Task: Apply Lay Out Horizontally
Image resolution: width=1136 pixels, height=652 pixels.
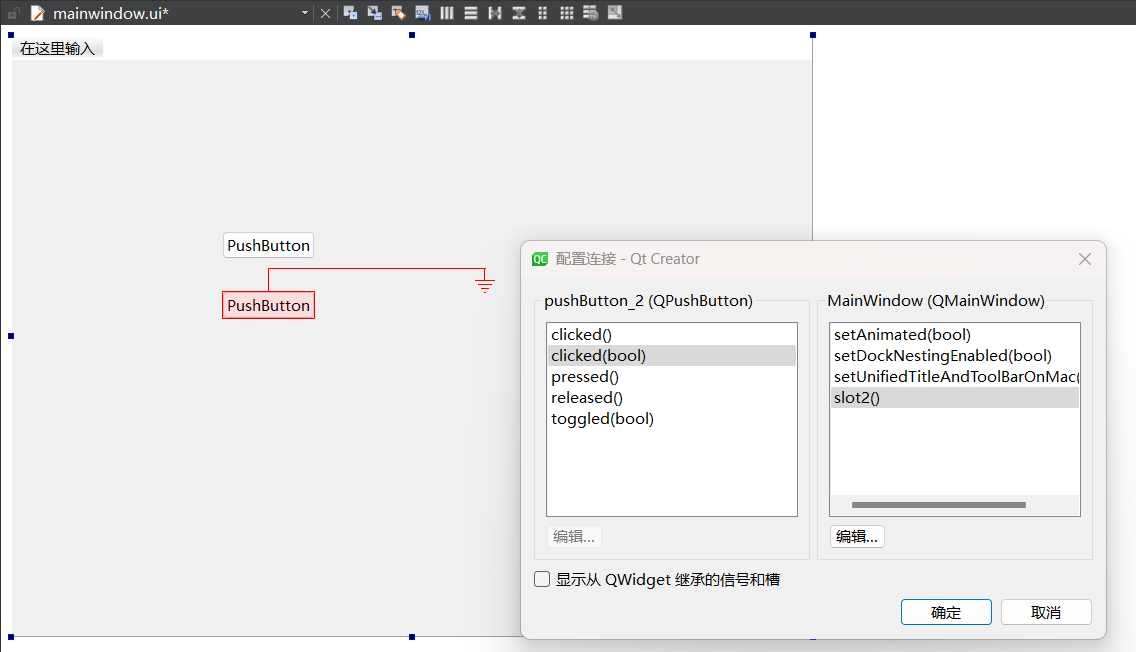Action: (447, 12)
